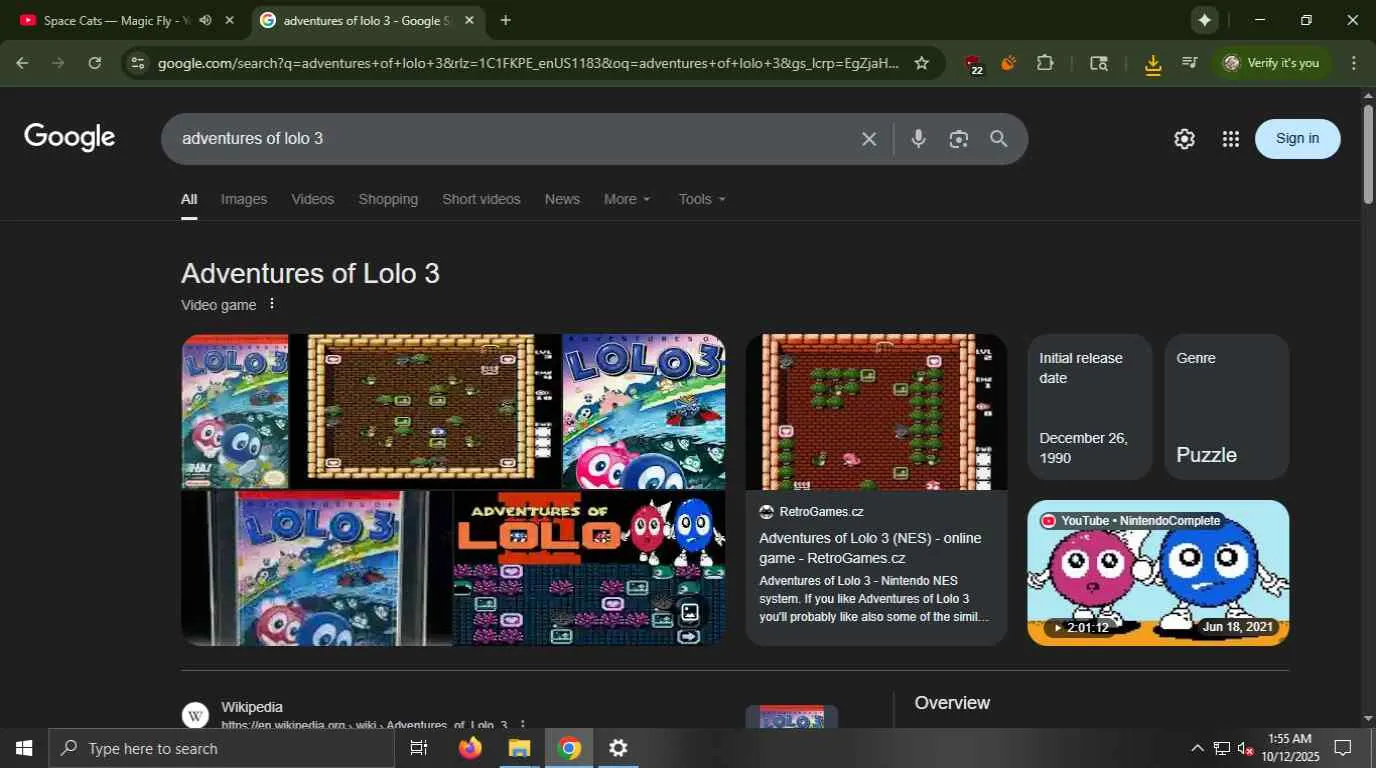Select the Shopping search tab
The image size is (1376, 768).
[x=388, y=199]
